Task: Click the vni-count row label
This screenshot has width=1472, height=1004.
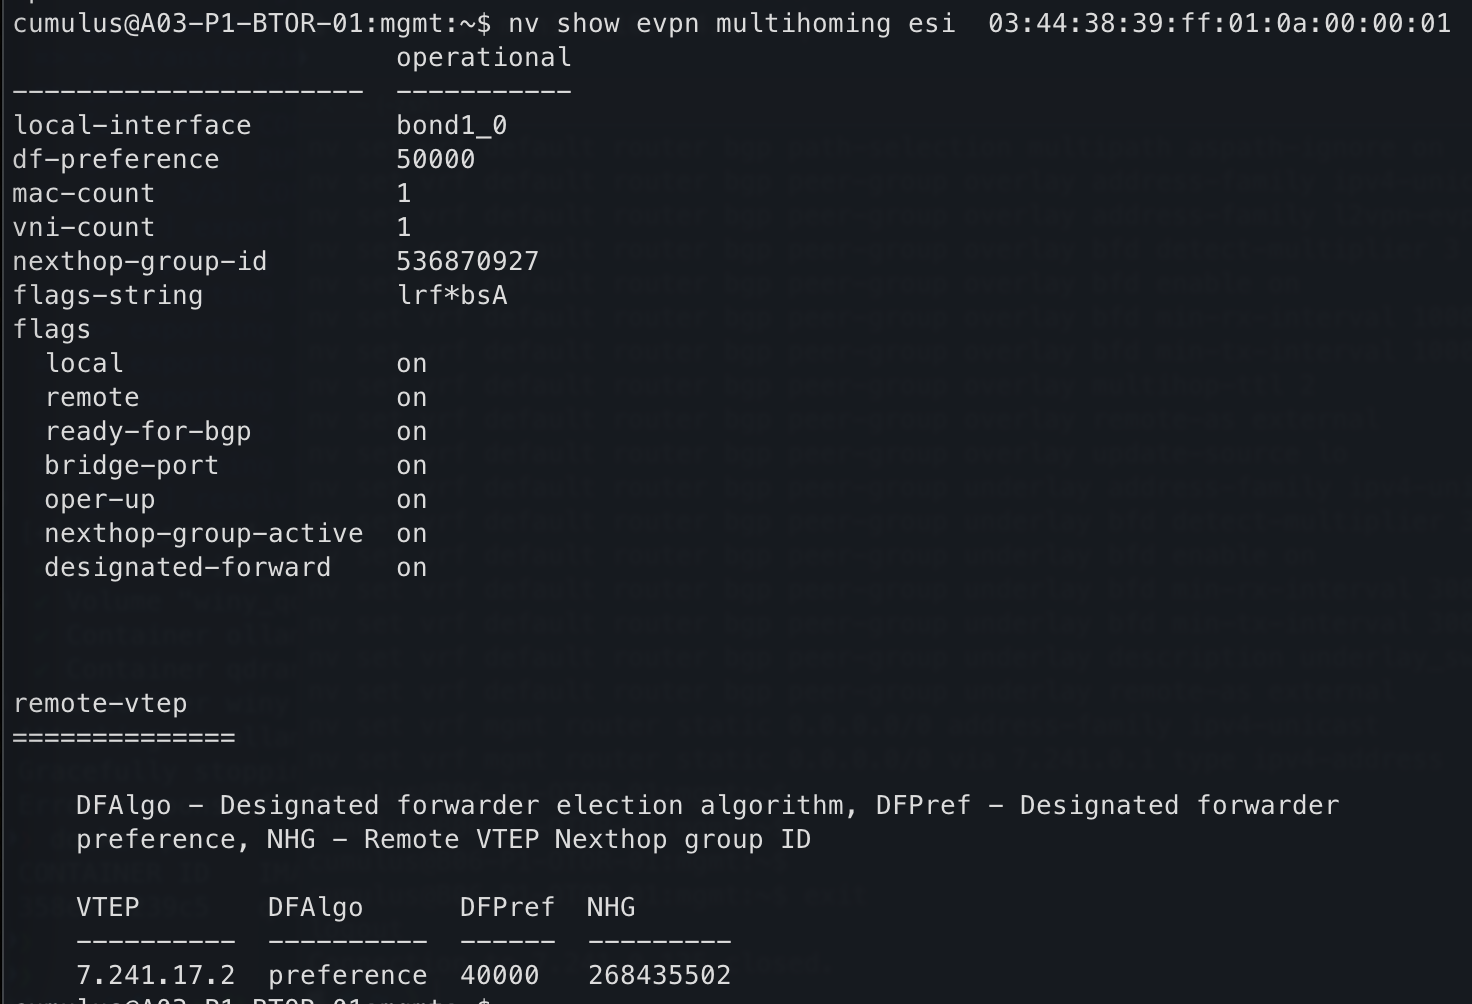Action: (x=84, y=227)
